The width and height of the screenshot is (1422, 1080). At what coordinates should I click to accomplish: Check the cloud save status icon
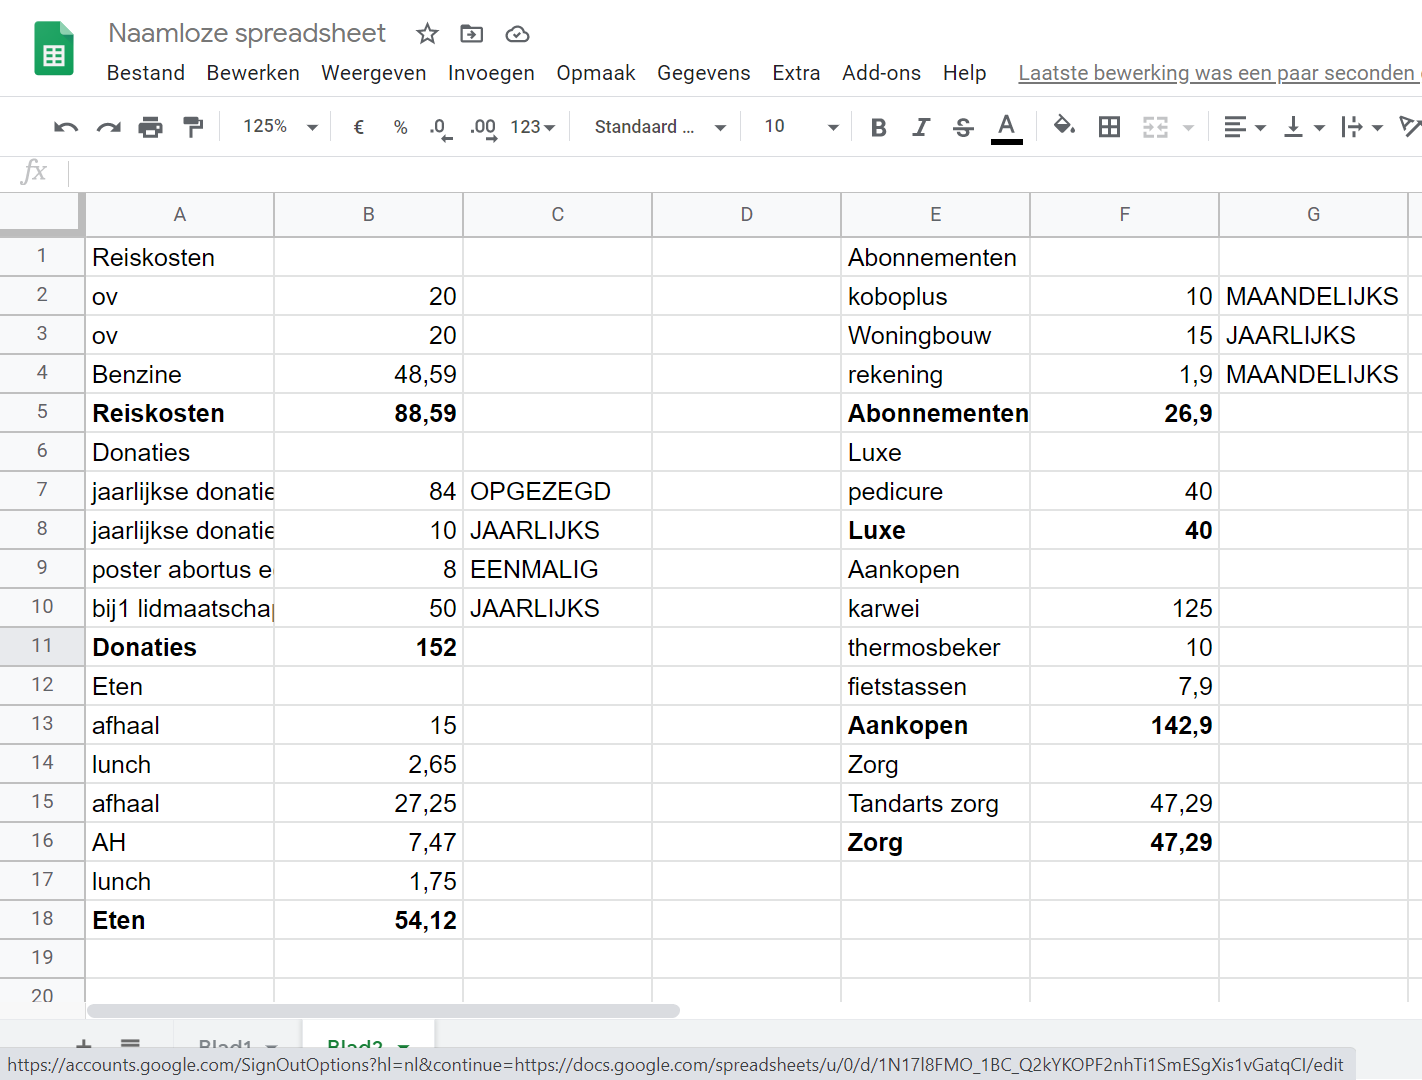coord(517,34)
